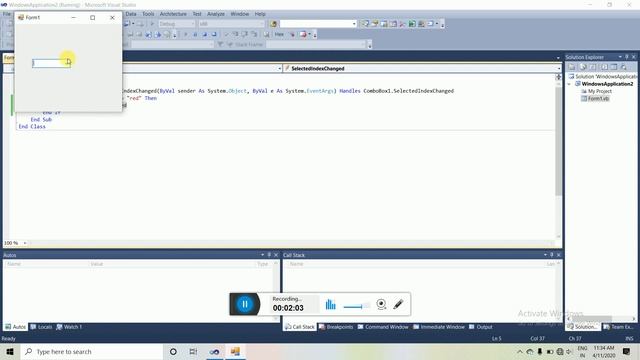Click Solution Explorer View Class Diagram icon

pos(623,67)
